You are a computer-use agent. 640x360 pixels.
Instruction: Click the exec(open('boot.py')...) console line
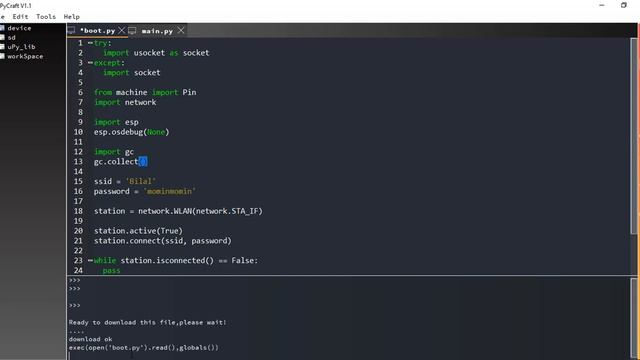144,348
